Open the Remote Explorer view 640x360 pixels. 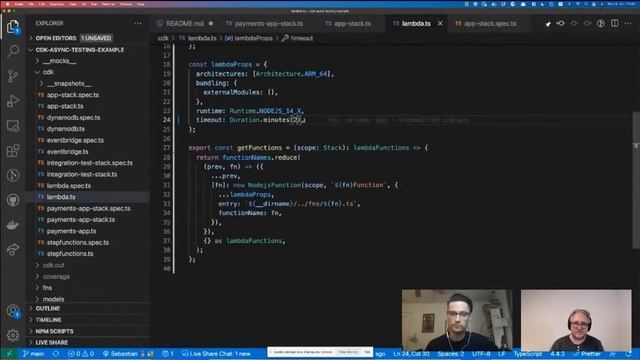tap(13, 126)
